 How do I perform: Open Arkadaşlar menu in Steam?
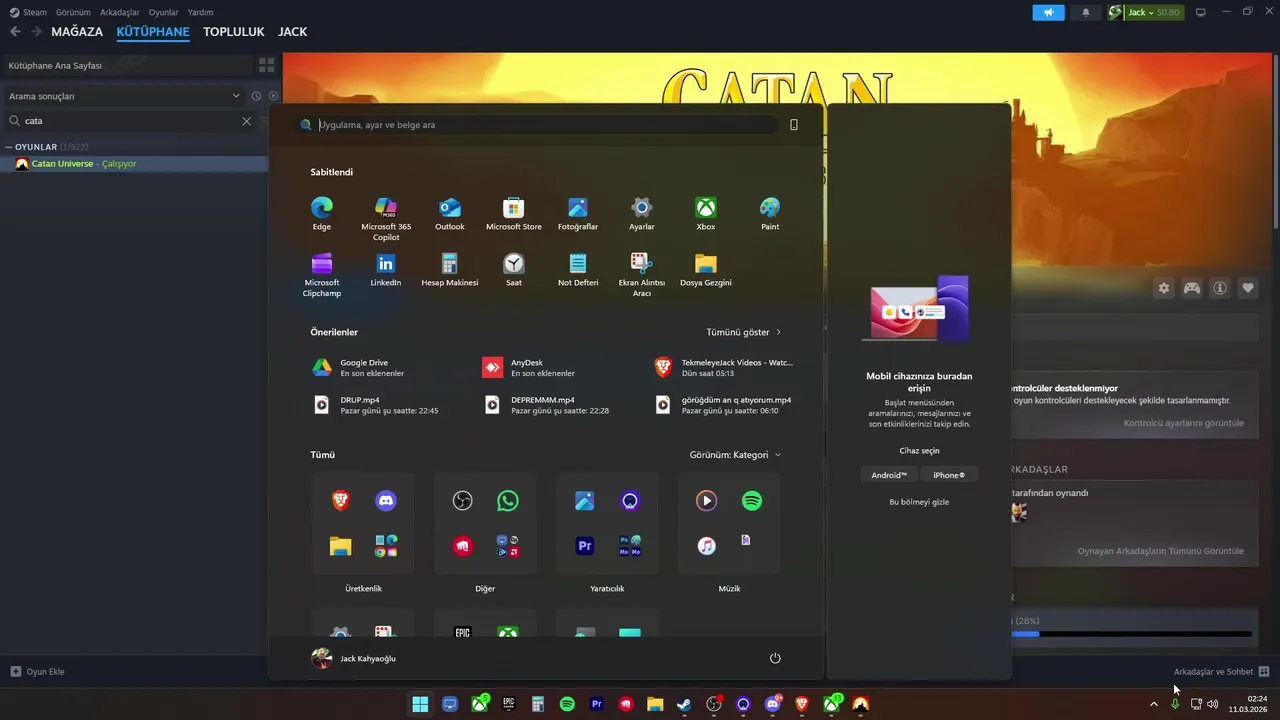click(x=120, y=12)
